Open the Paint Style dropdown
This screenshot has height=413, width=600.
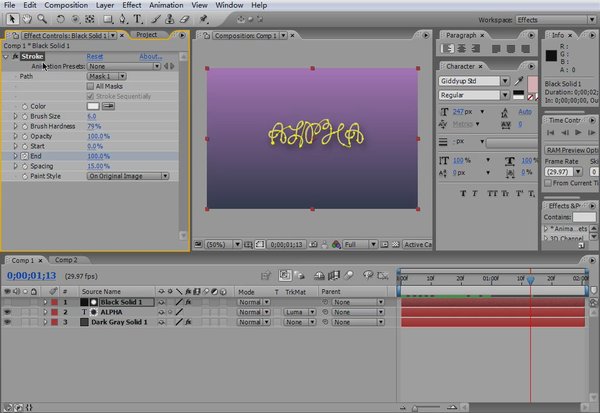127,176
